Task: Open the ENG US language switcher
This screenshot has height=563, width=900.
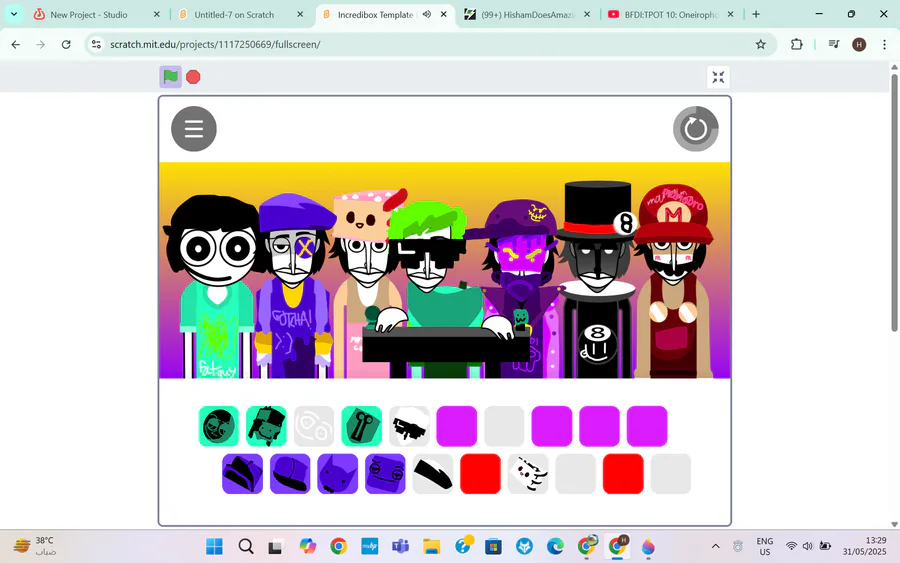Action: (765, 546)
